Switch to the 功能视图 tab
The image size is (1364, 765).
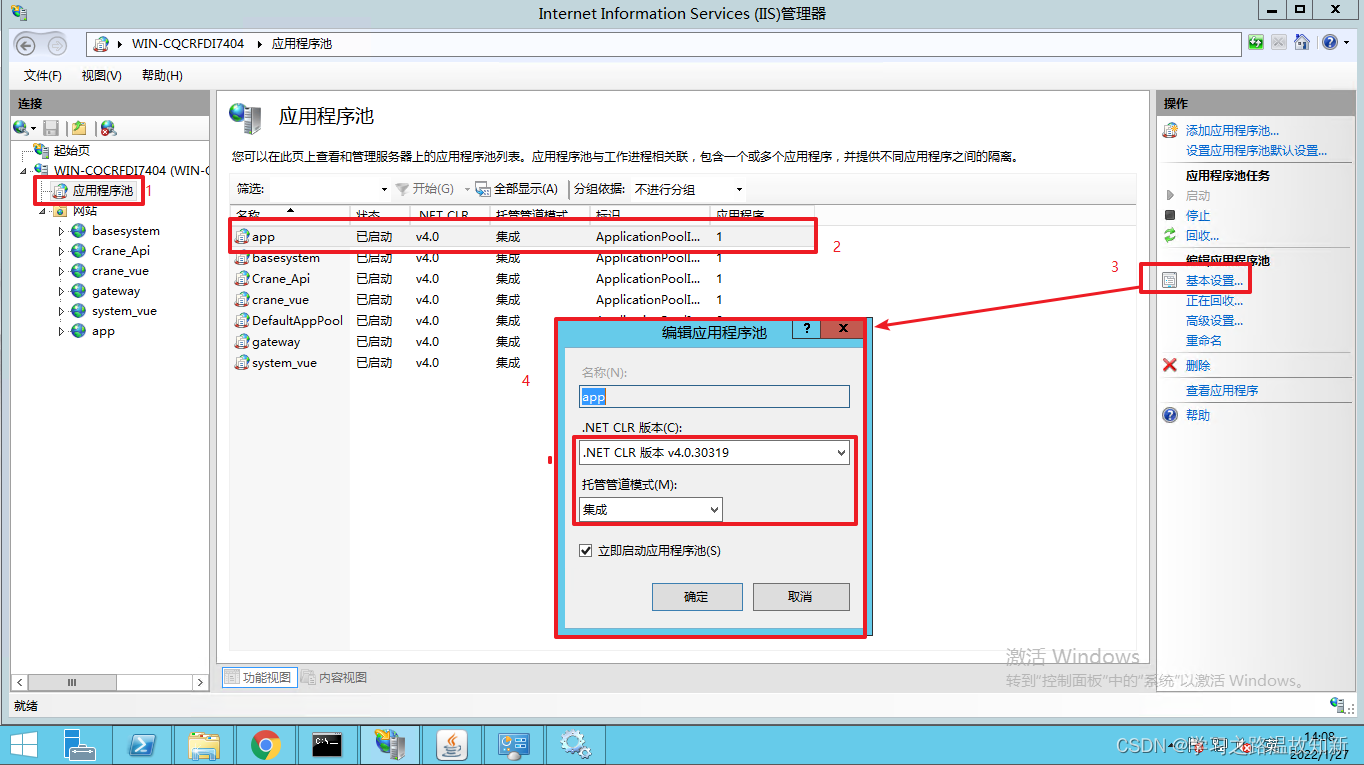pos(258,678)
